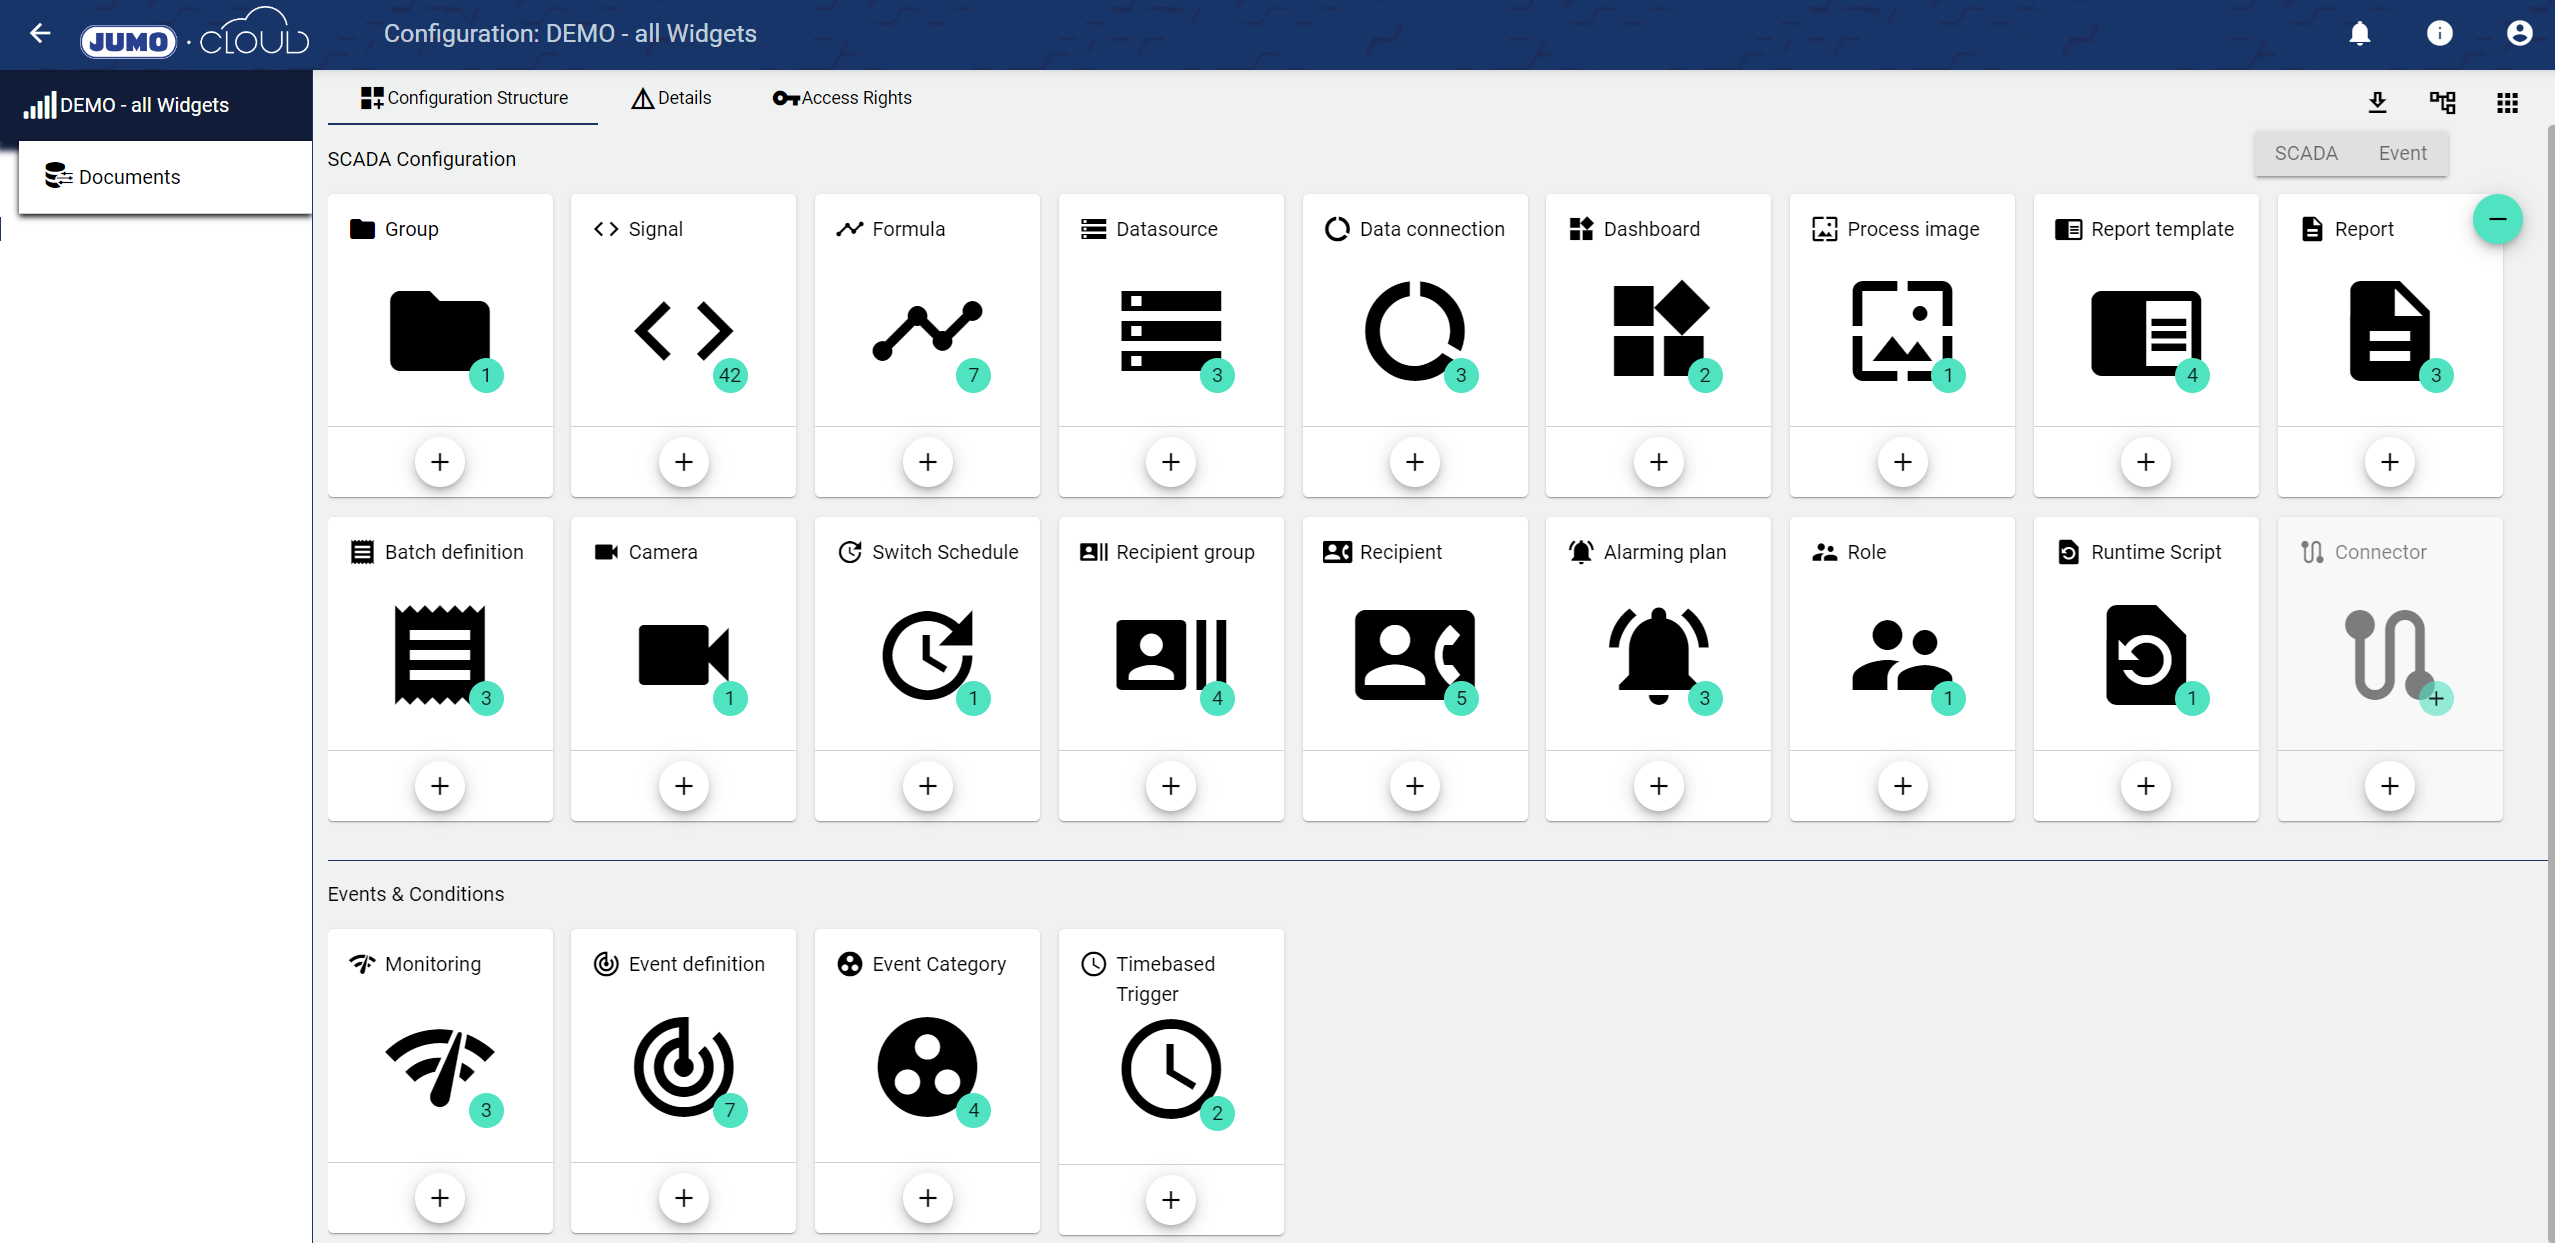Click the Formula count badge showing 7
This screenshot has height=1243, width=2555.
pos(973,376)
